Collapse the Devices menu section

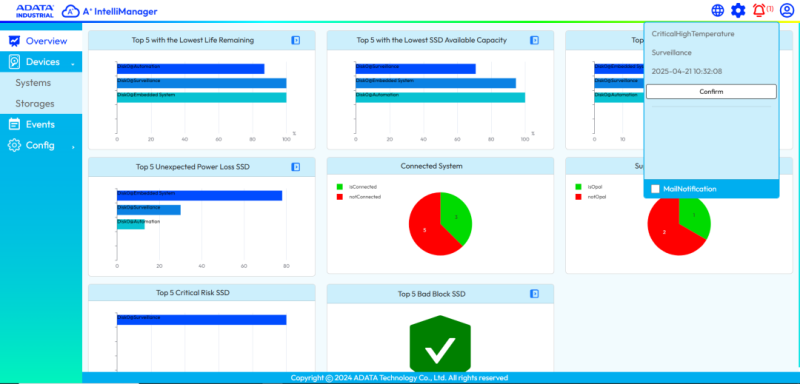tap(41, 62)
